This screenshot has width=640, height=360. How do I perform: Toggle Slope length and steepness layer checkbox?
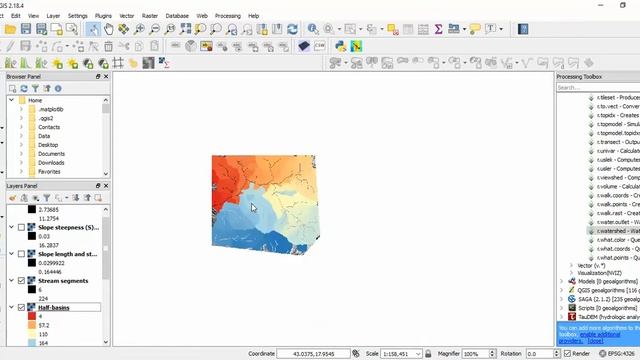pyautogui.click(x=21, y=254)
